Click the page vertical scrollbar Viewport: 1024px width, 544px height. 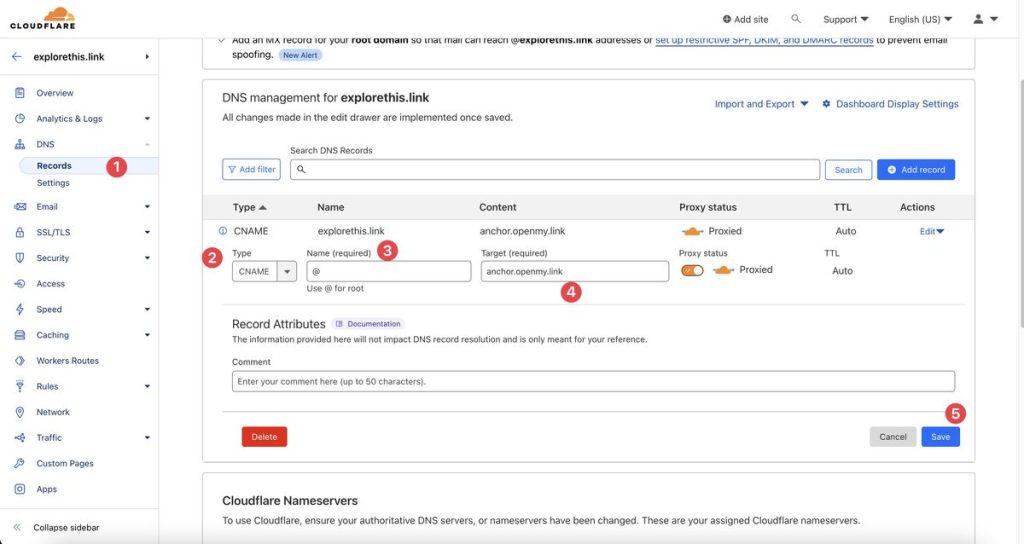[1020, 202]
